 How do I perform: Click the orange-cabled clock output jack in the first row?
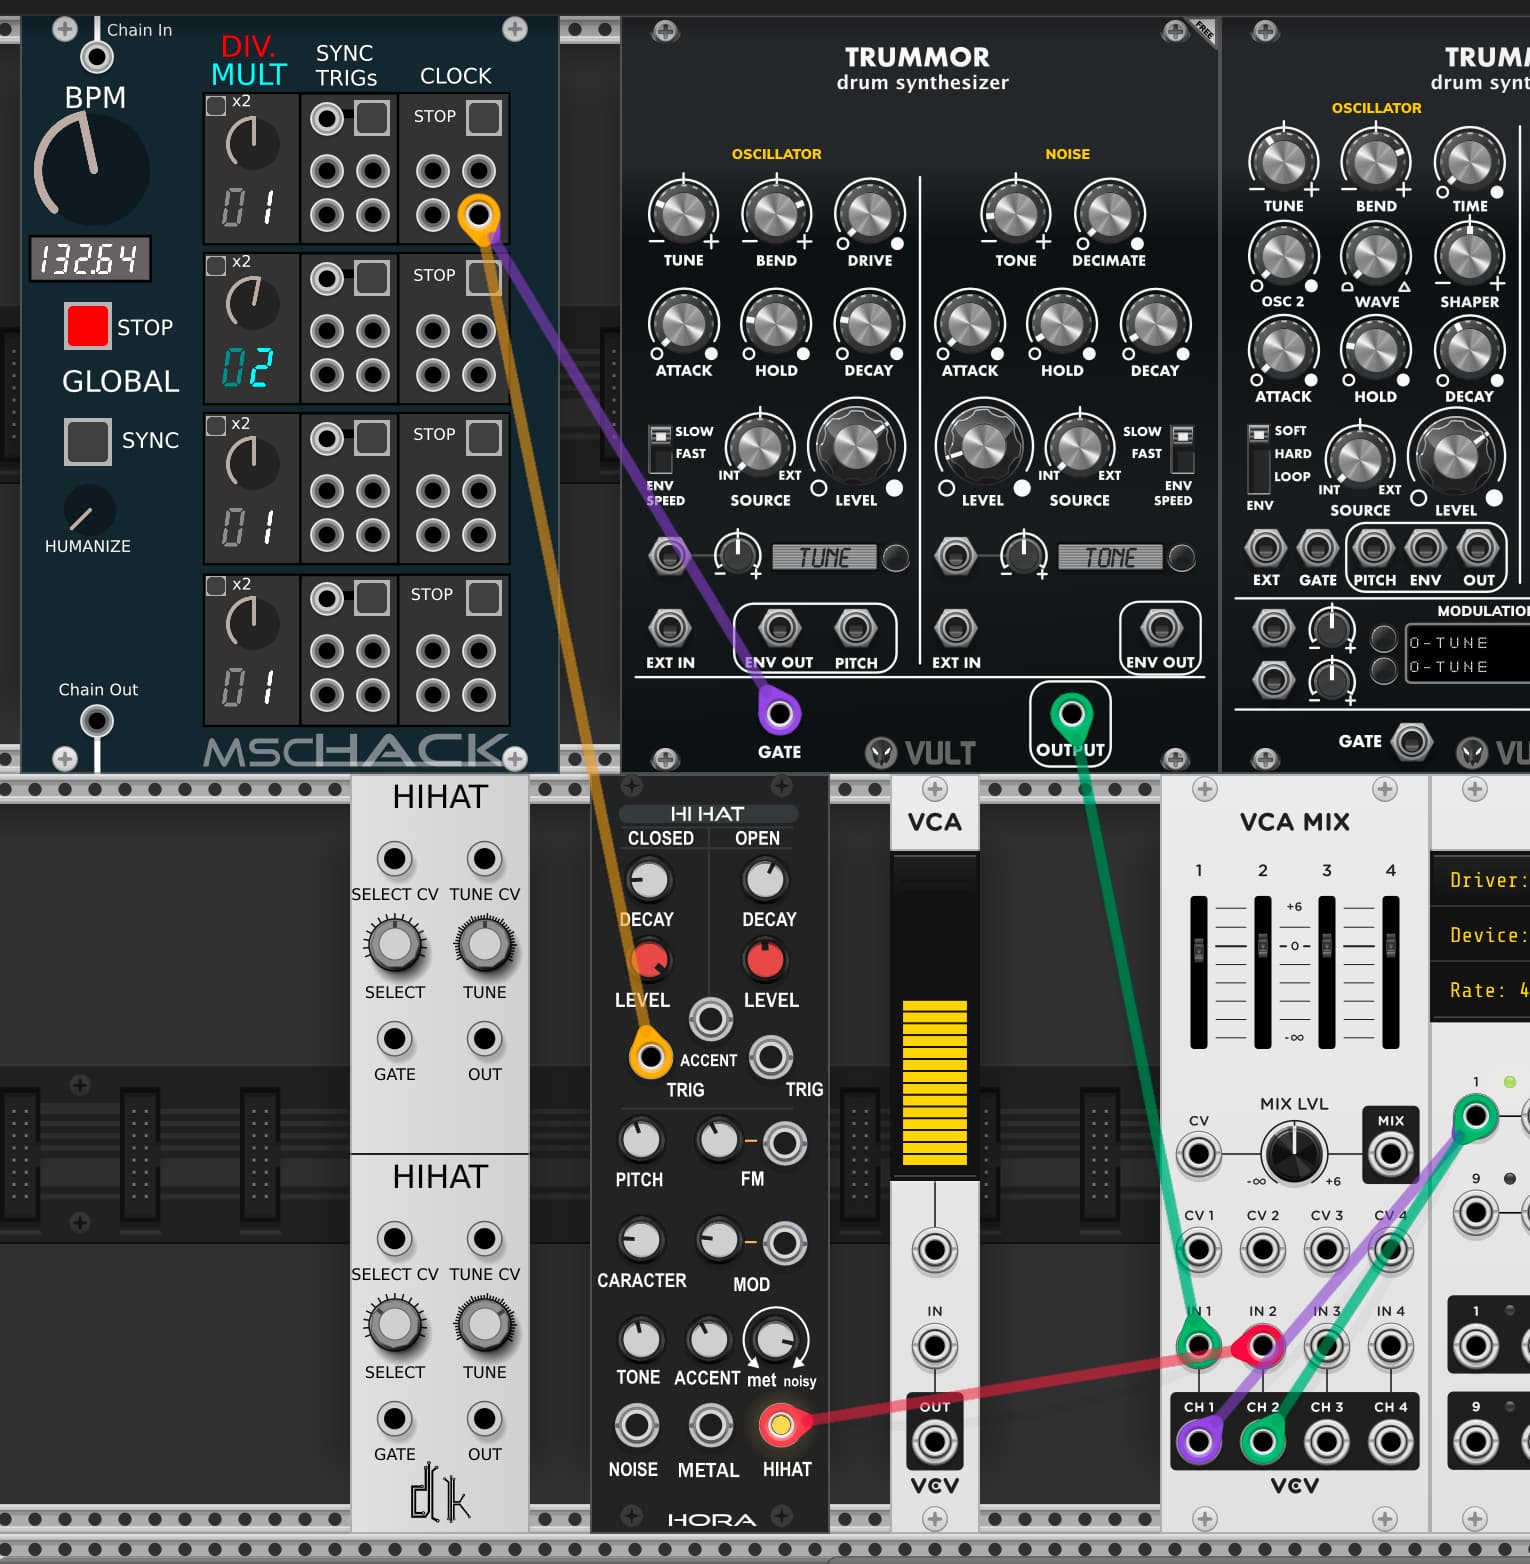[479, 214]
